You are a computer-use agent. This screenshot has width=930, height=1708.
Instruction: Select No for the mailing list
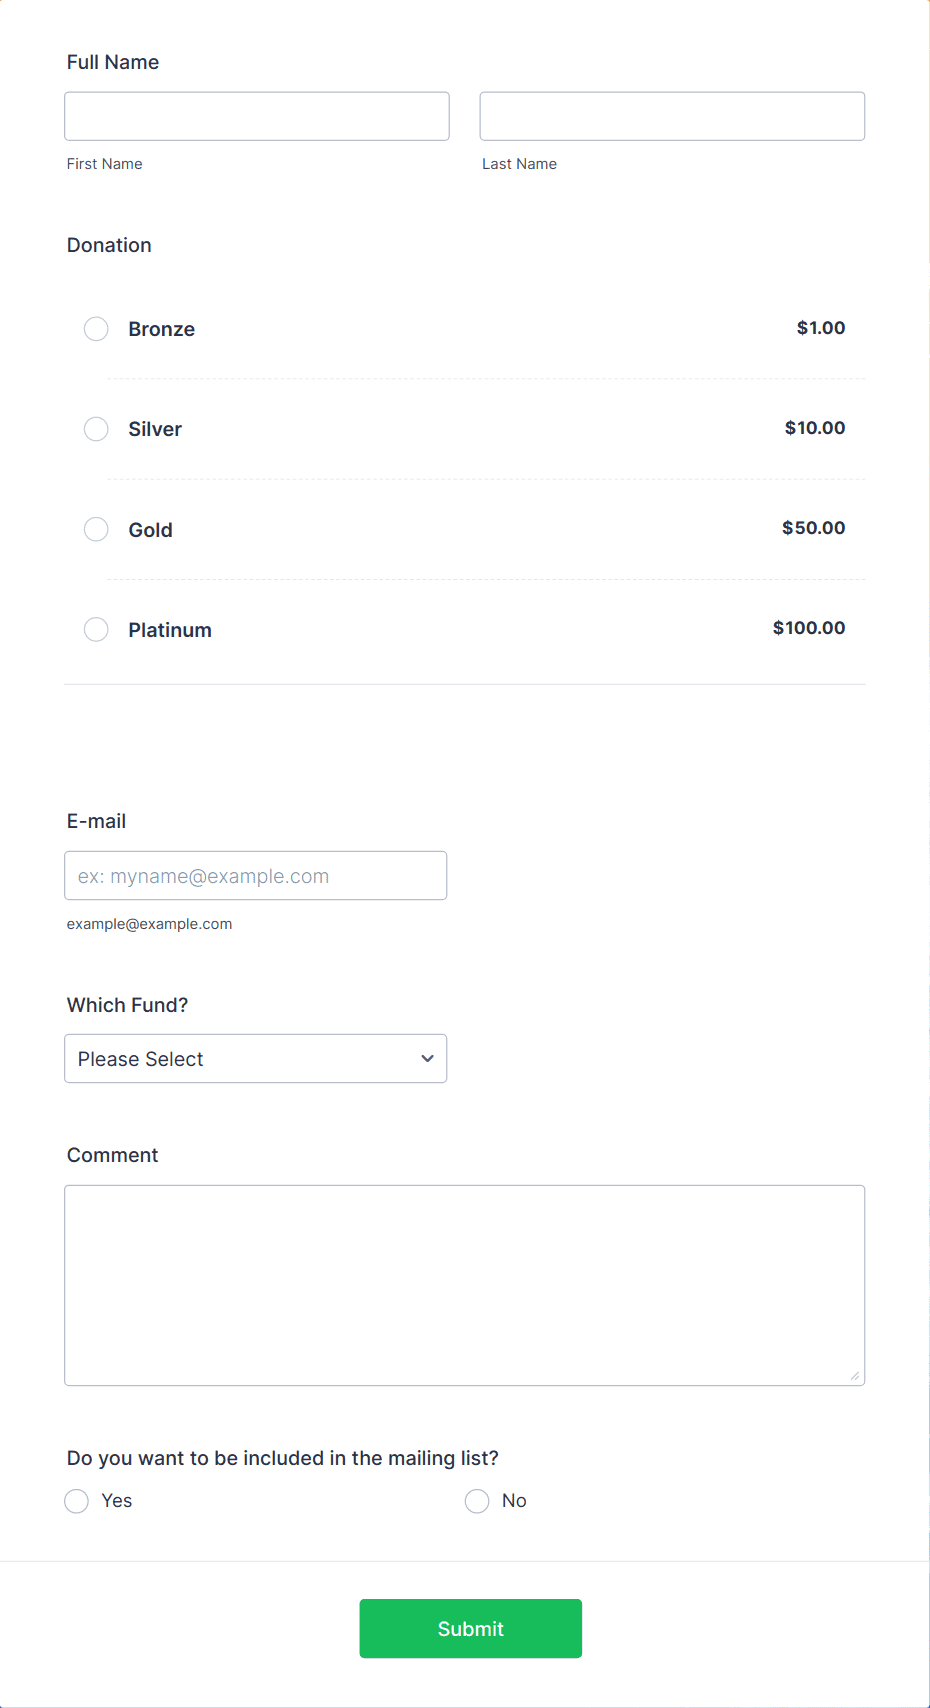tap(477, 1501)
